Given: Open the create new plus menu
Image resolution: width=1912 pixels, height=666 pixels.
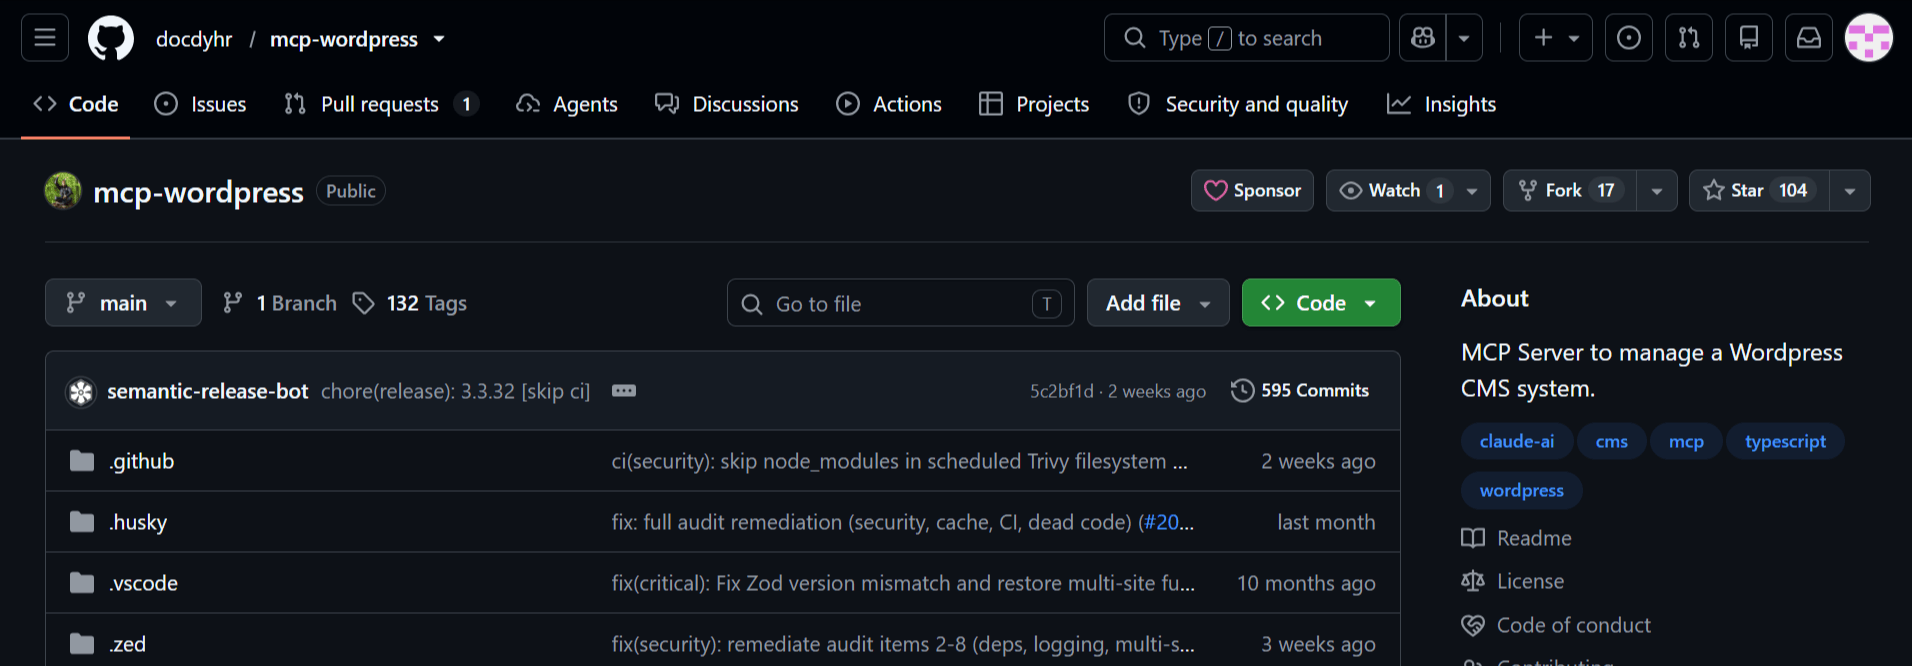Looking at the screenshot, I should 1555,38.
